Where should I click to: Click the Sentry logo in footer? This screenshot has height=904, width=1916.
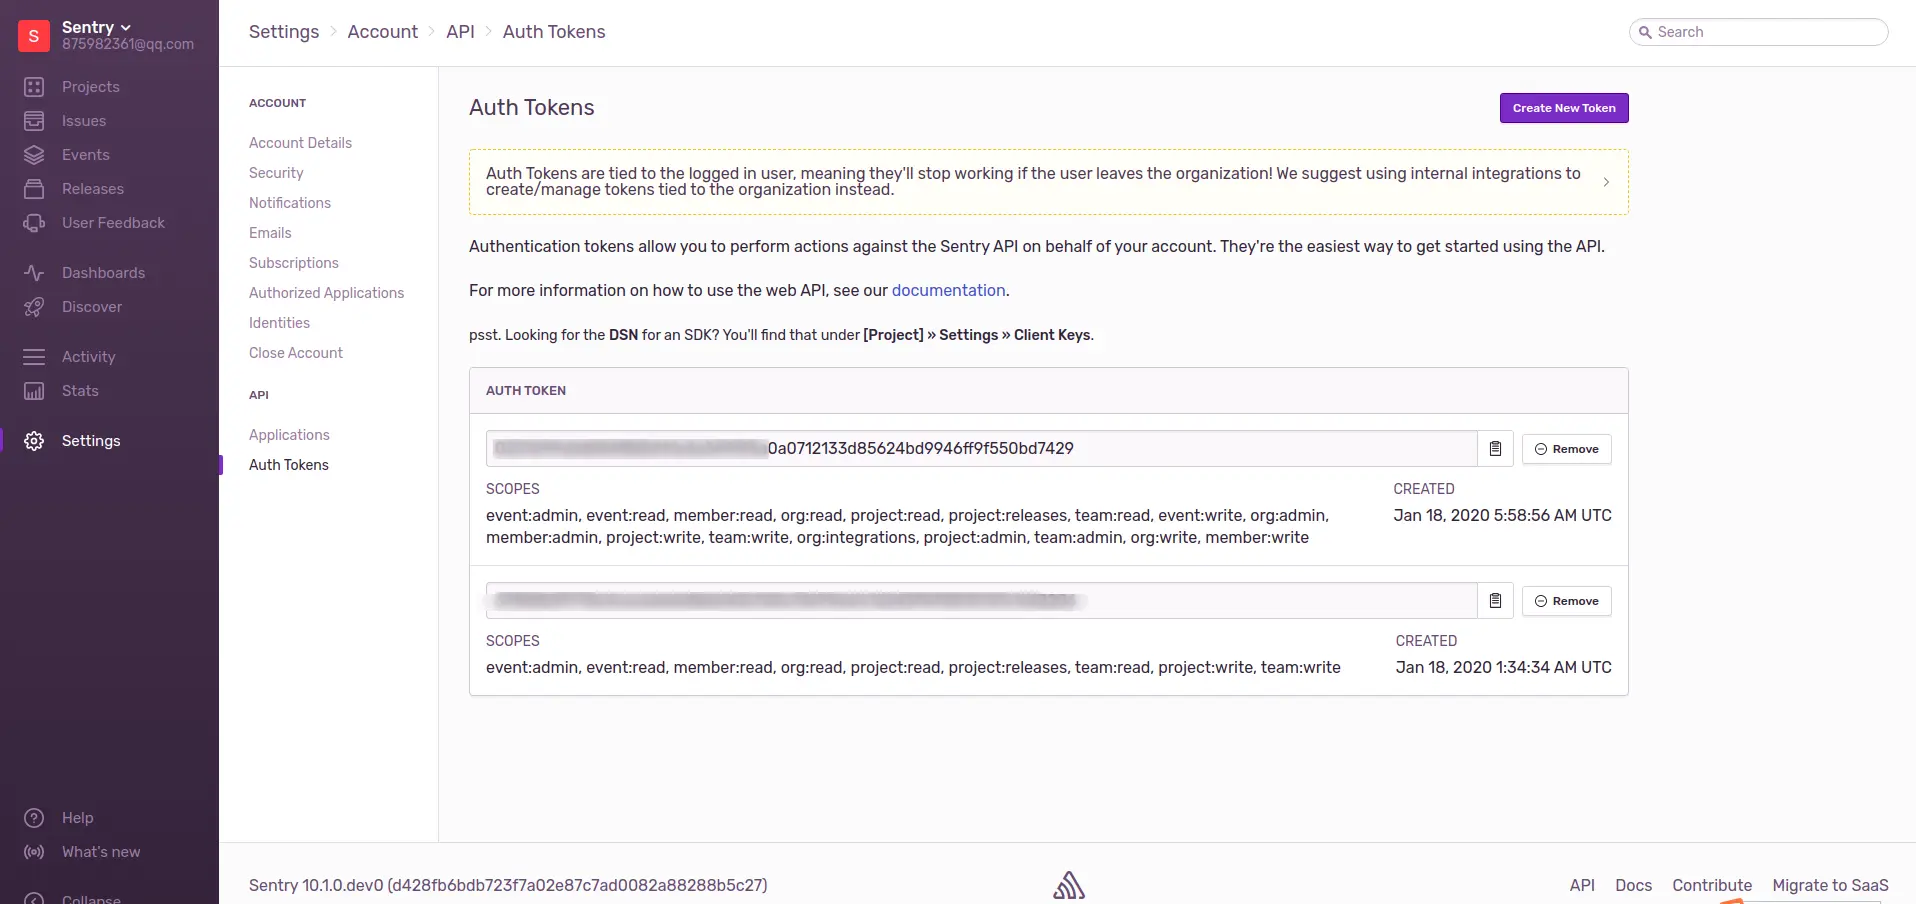point(1069,886)
